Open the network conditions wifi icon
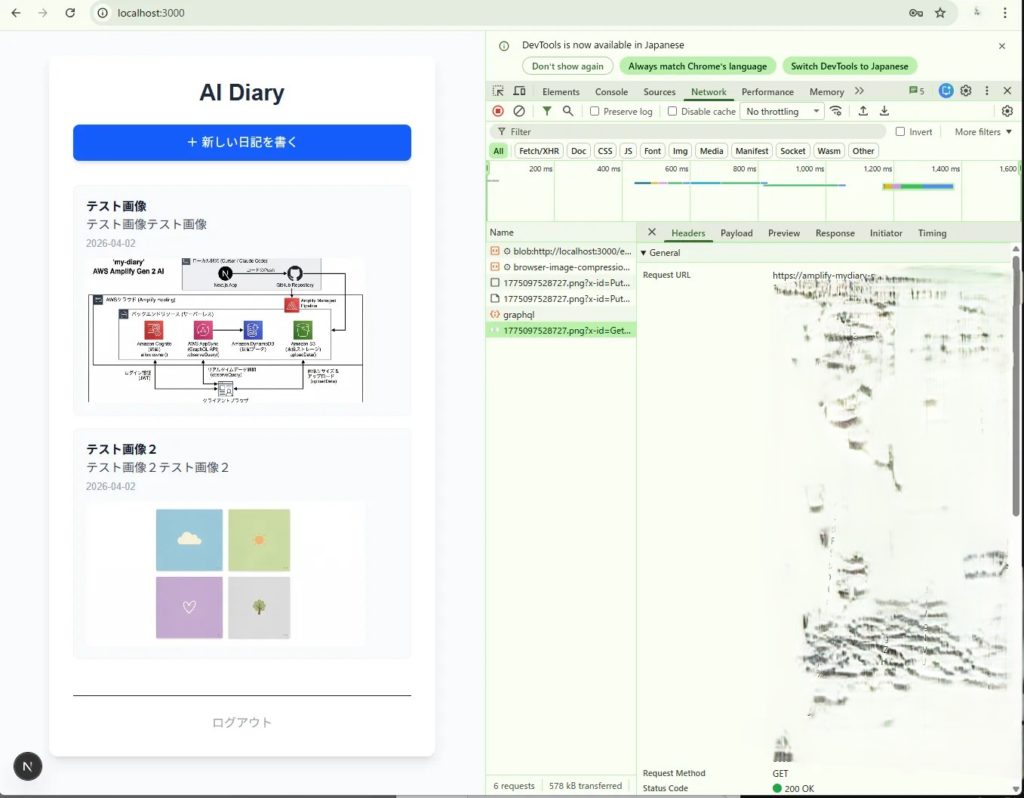1024x798 pixels. (x=836, y=111)
